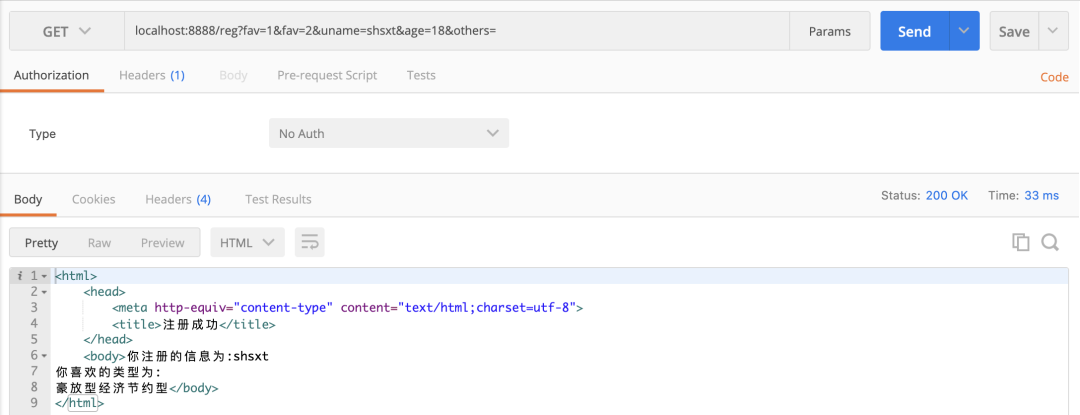This screenshot has height=415, width=1080.
Task: Expand the No Auth type dropdown
Action: point(388,133)
